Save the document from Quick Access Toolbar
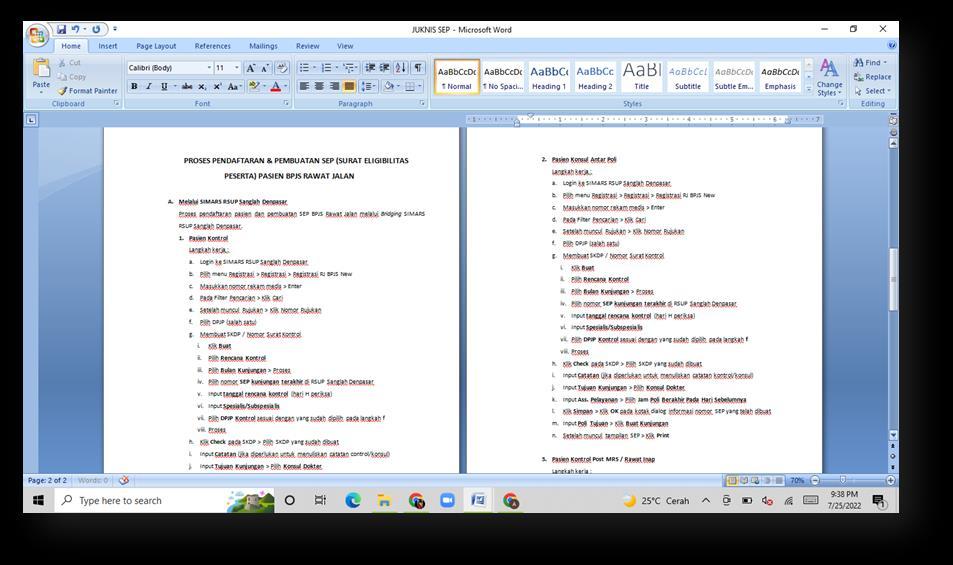 click(x=61, y=29)
